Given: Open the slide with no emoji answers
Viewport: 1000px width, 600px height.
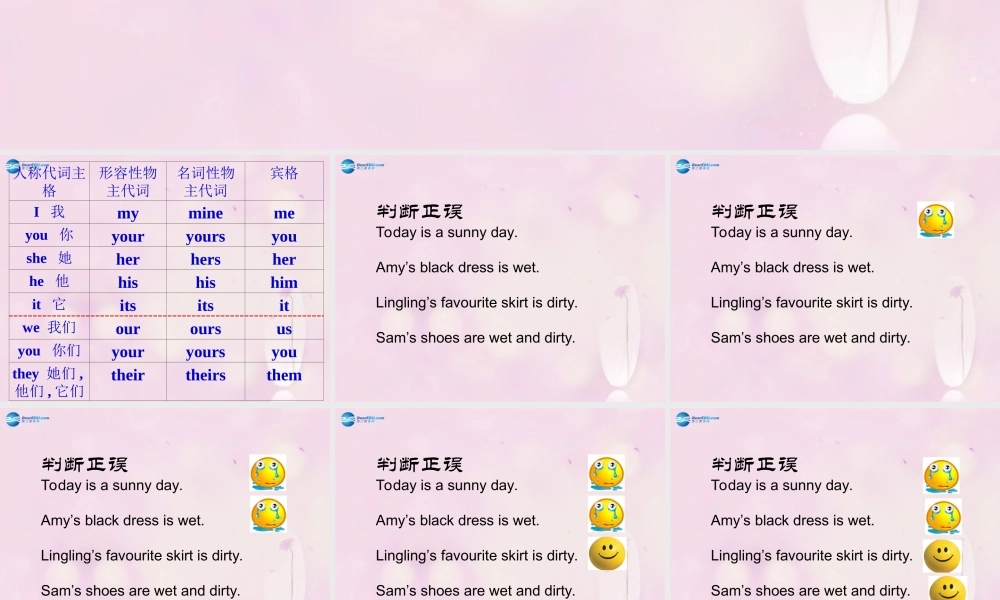Looking at the screenshot, I should tap(499, 279).
